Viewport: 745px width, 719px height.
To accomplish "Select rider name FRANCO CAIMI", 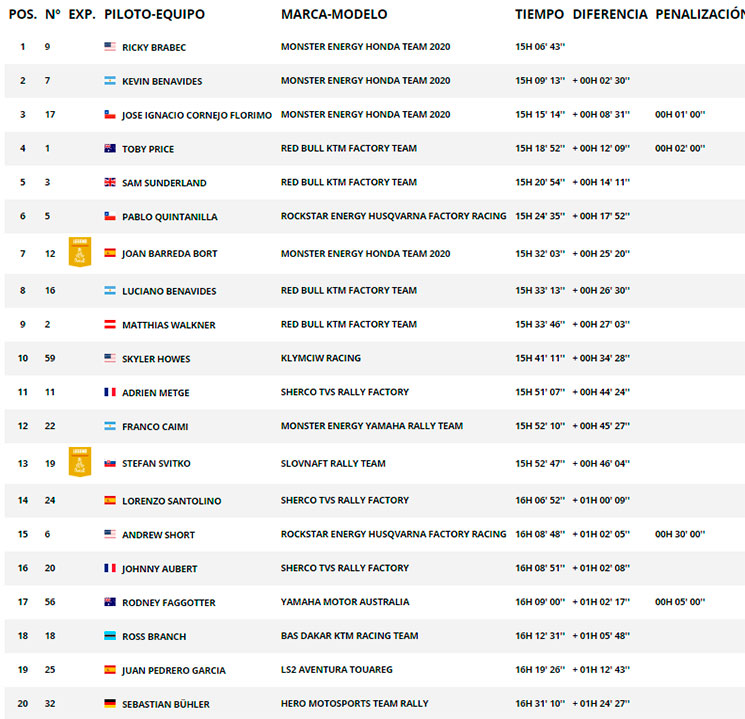I will click(155, 427).
